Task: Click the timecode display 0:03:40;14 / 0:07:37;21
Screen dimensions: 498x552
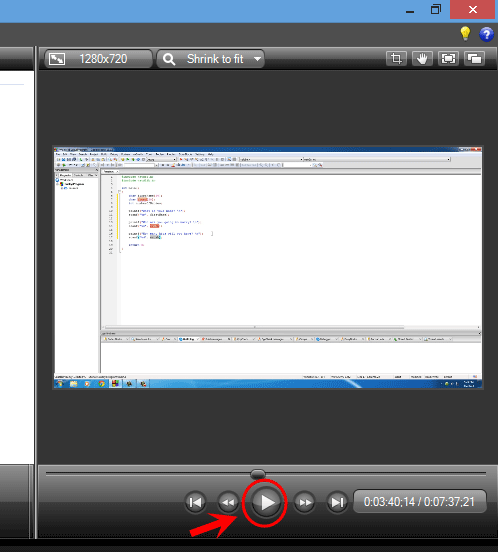Action: [x=420, y=502]
